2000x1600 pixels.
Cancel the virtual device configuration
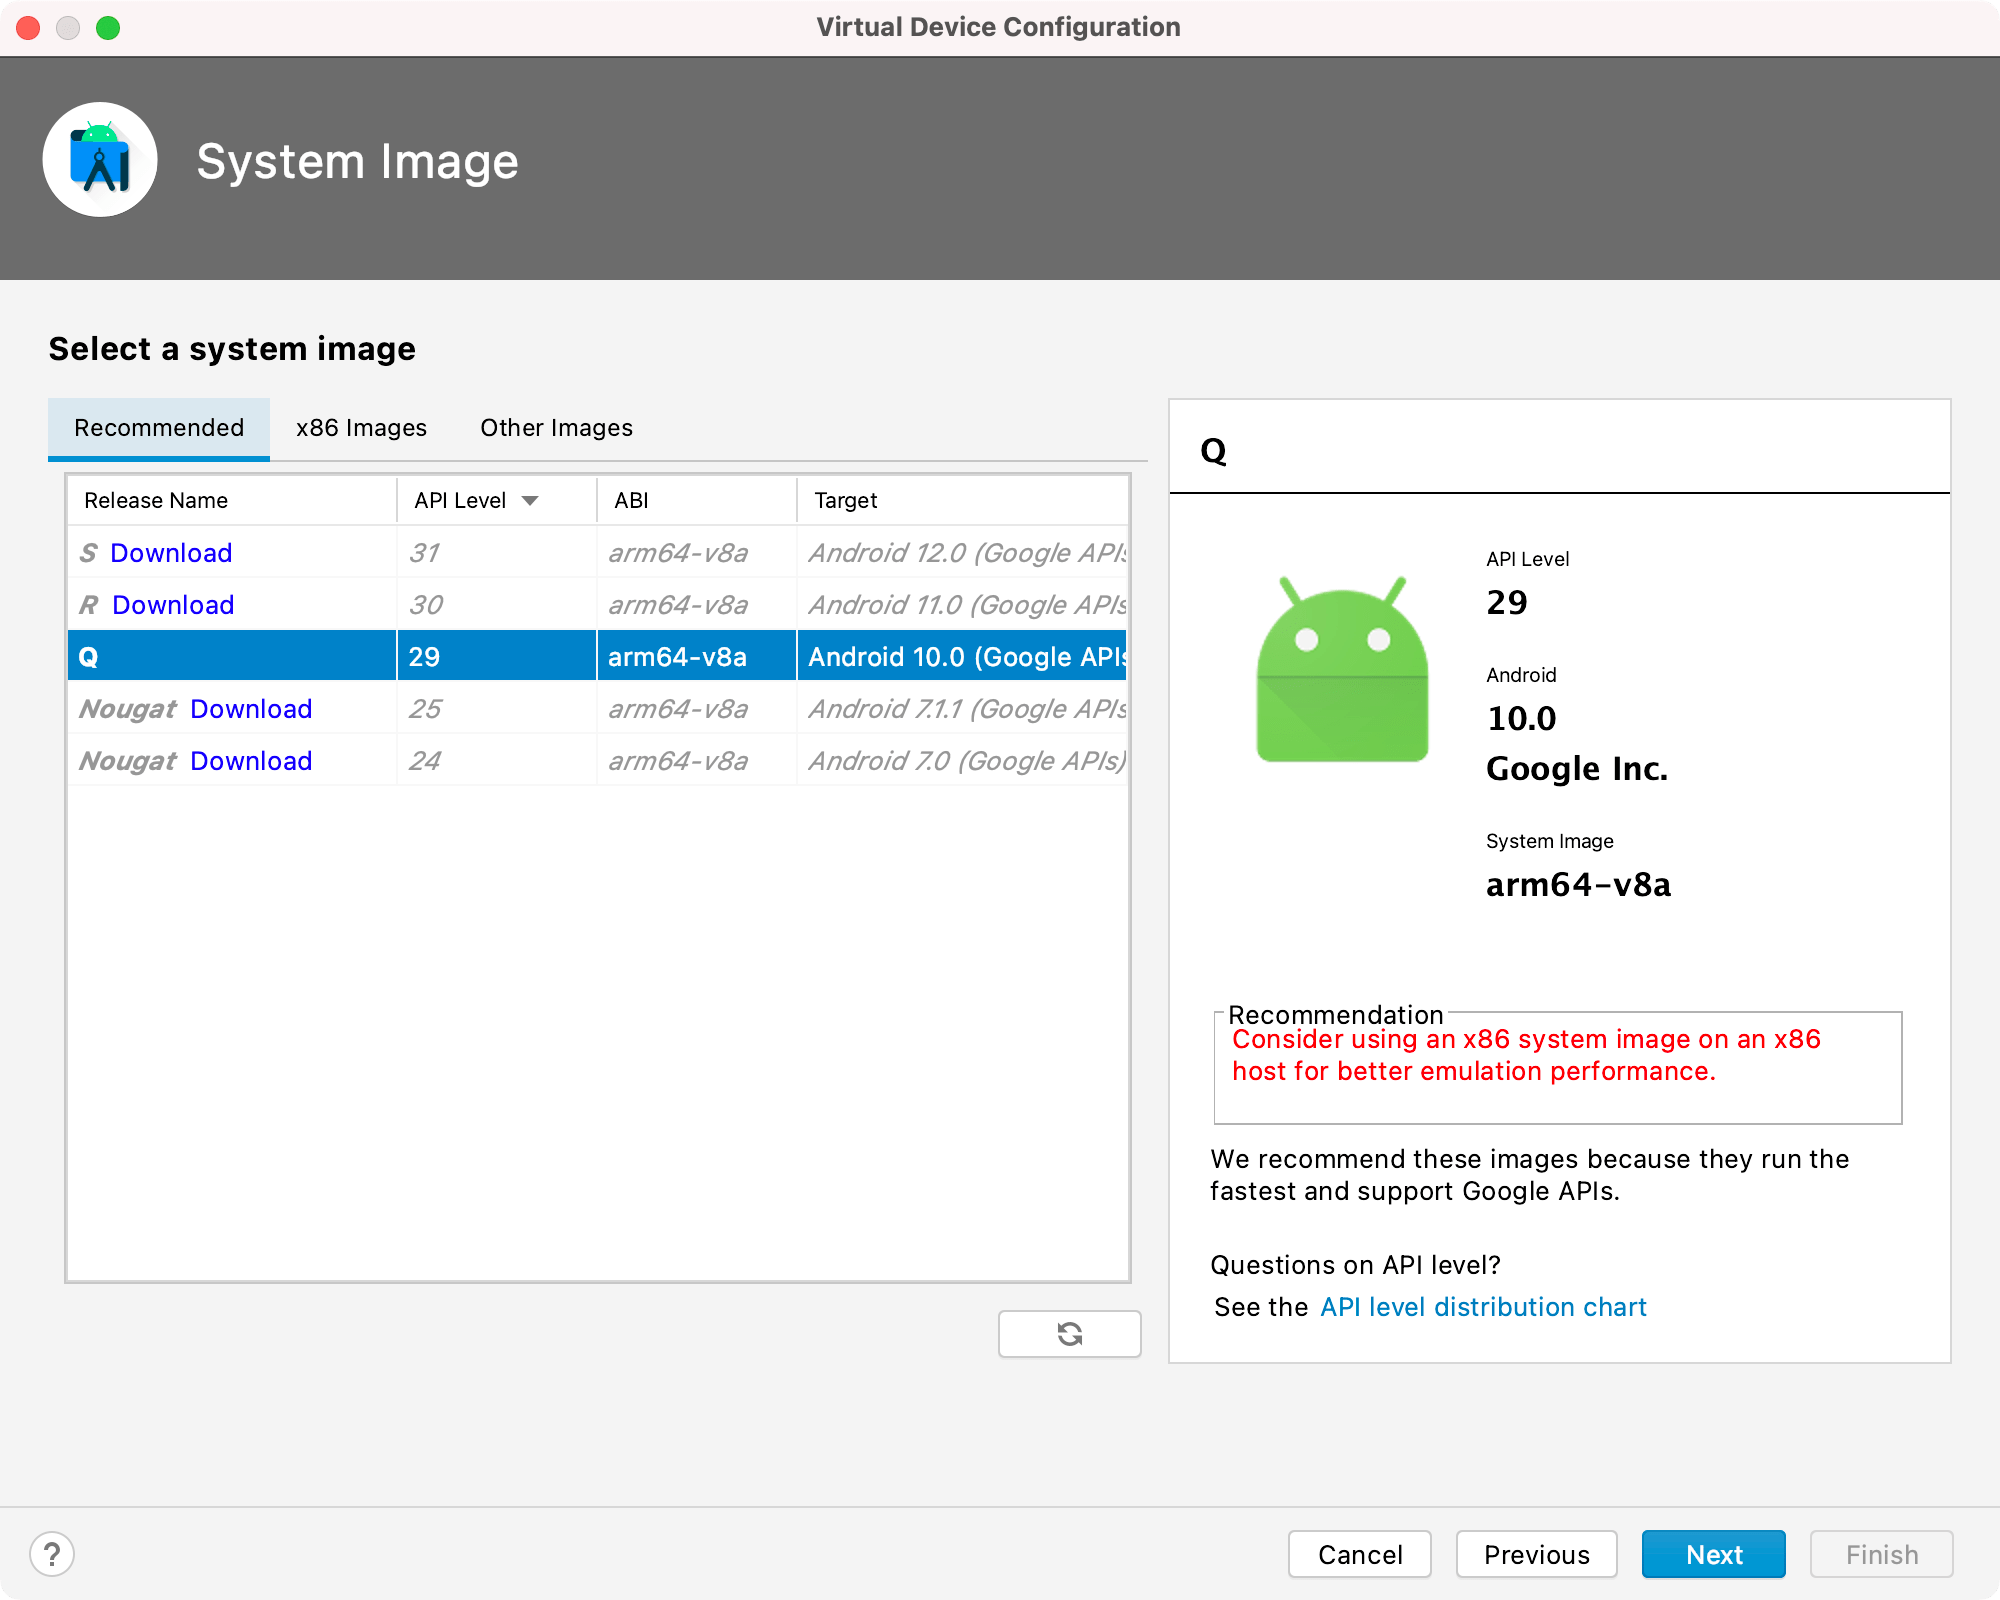[1359, 1554]
